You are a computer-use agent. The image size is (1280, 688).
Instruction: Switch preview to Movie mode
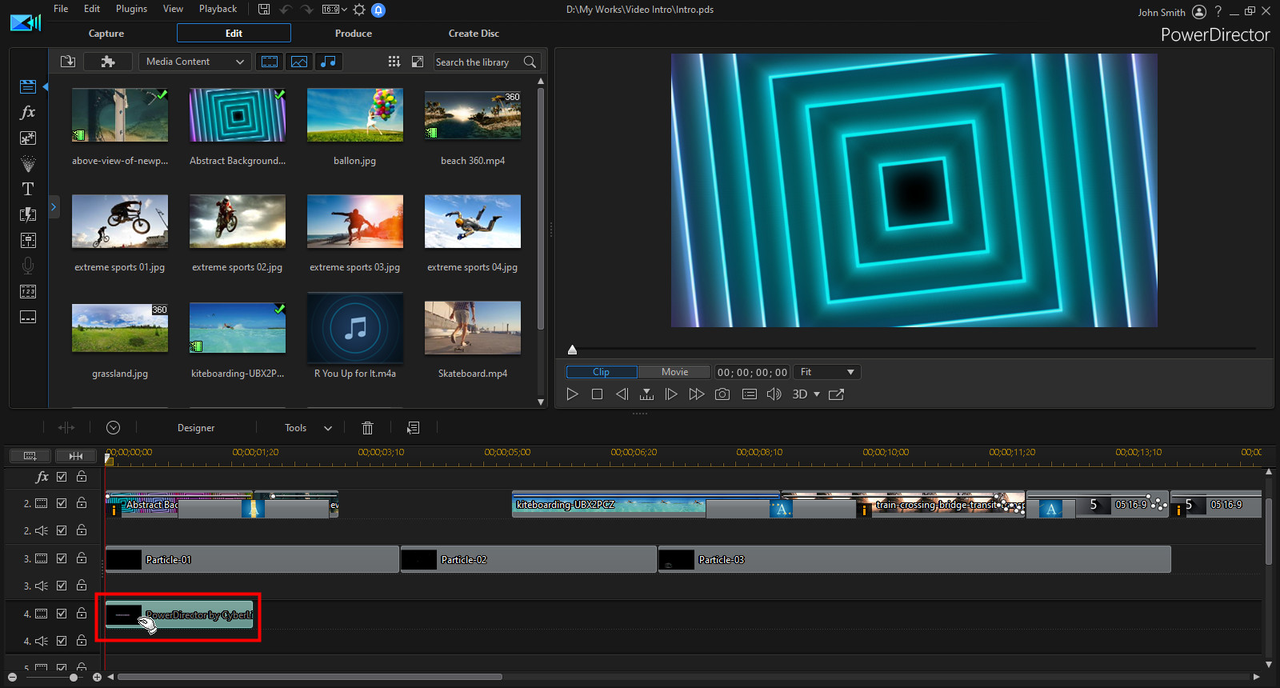674,372
